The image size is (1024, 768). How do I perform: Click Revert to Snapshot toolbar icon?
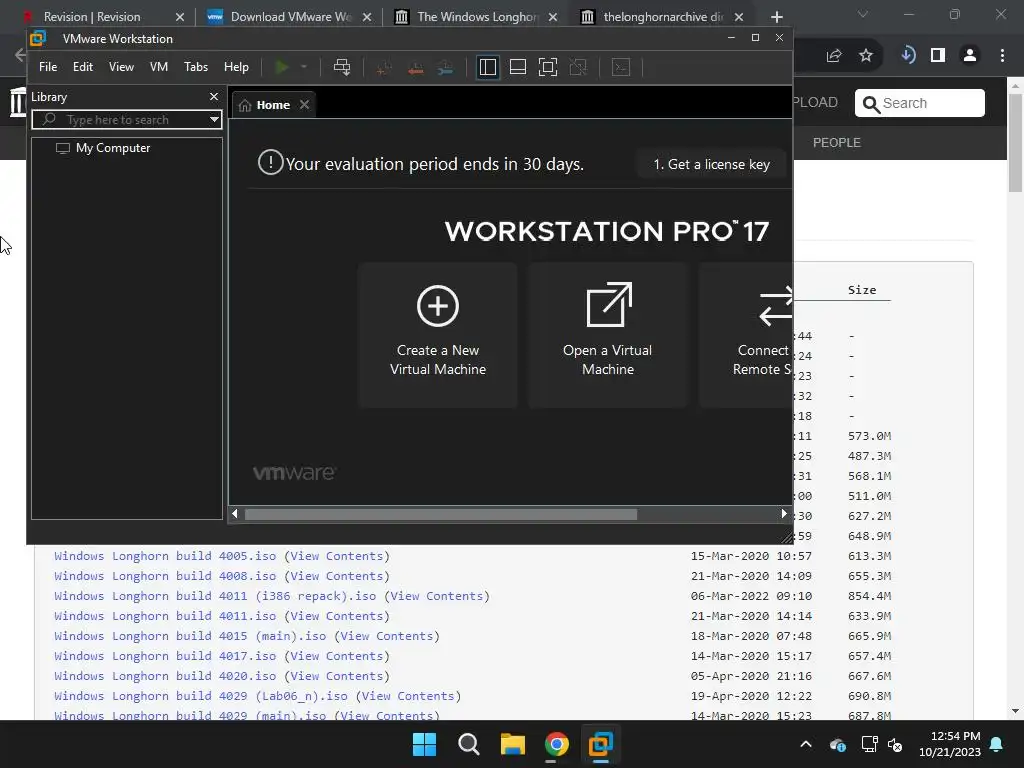coord(415,67)
